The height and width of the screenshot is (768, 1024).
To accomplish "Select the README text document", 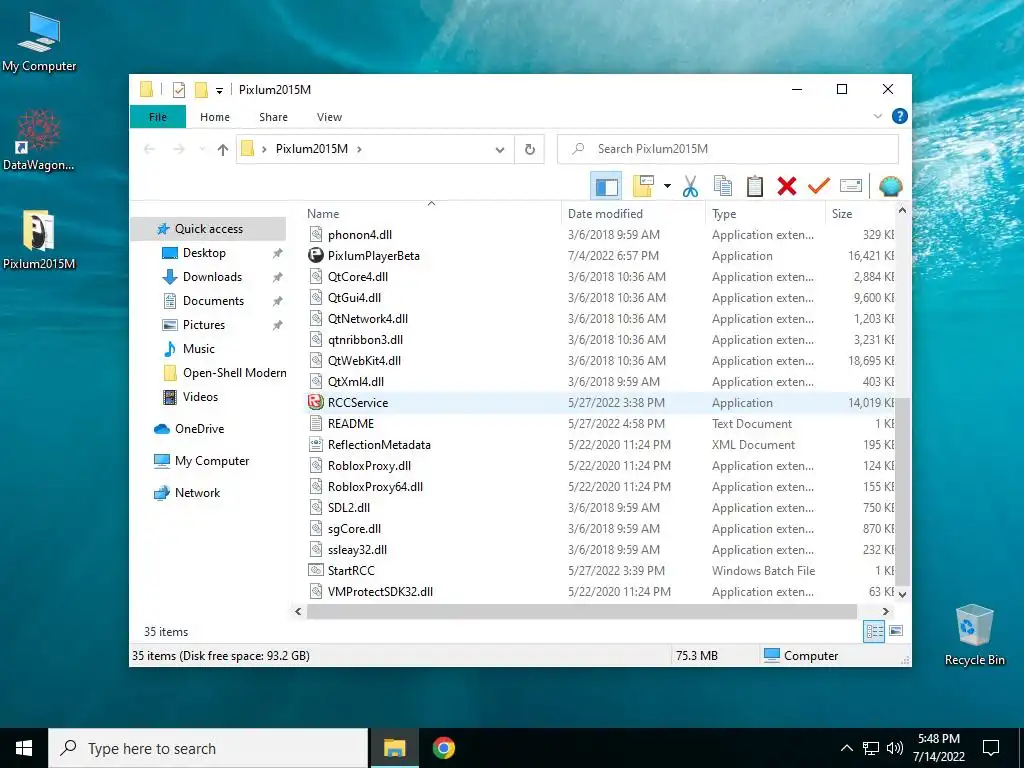I will pos(351,424).
